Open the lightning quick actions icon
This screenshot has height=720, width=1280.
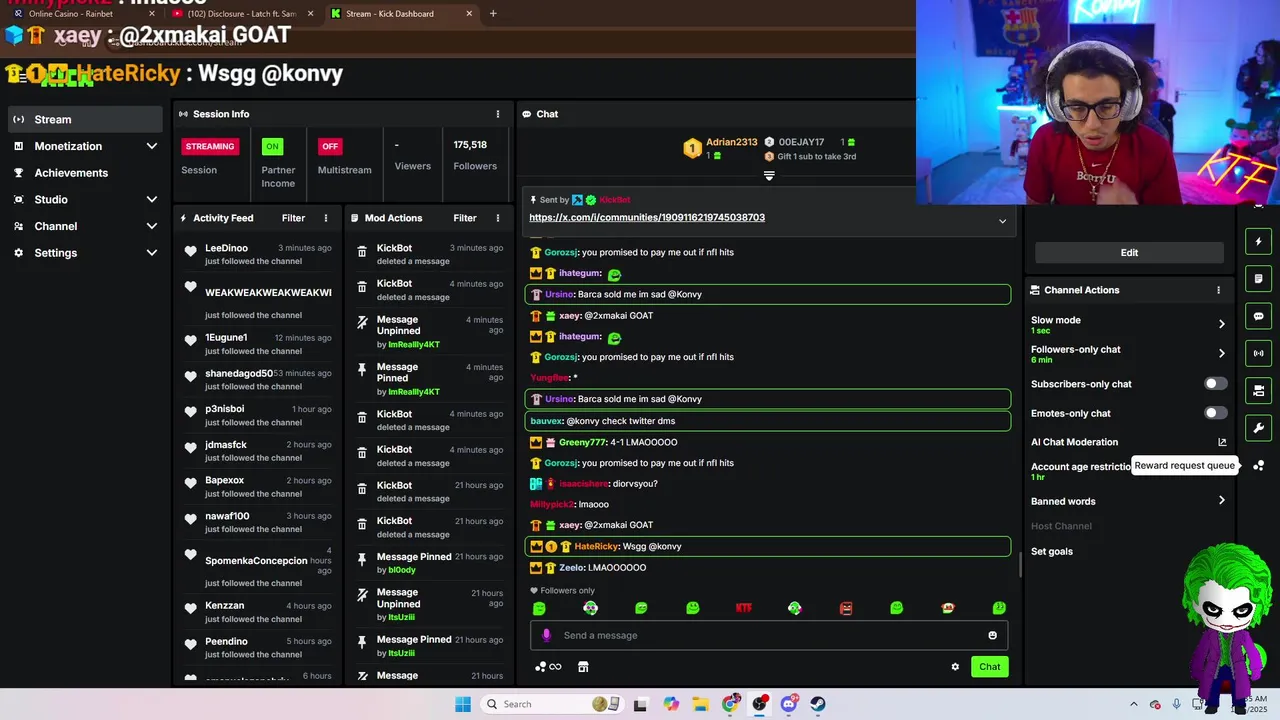[1259, 241]
